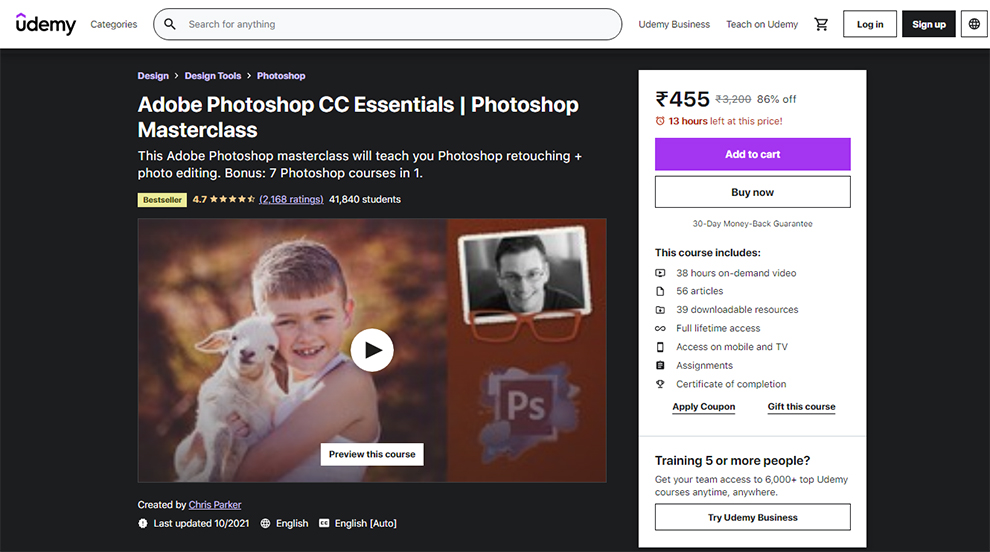Open Udemy Business from header
Screen dimensions: 990x552
pyautogui.click(x=674, y=24)
